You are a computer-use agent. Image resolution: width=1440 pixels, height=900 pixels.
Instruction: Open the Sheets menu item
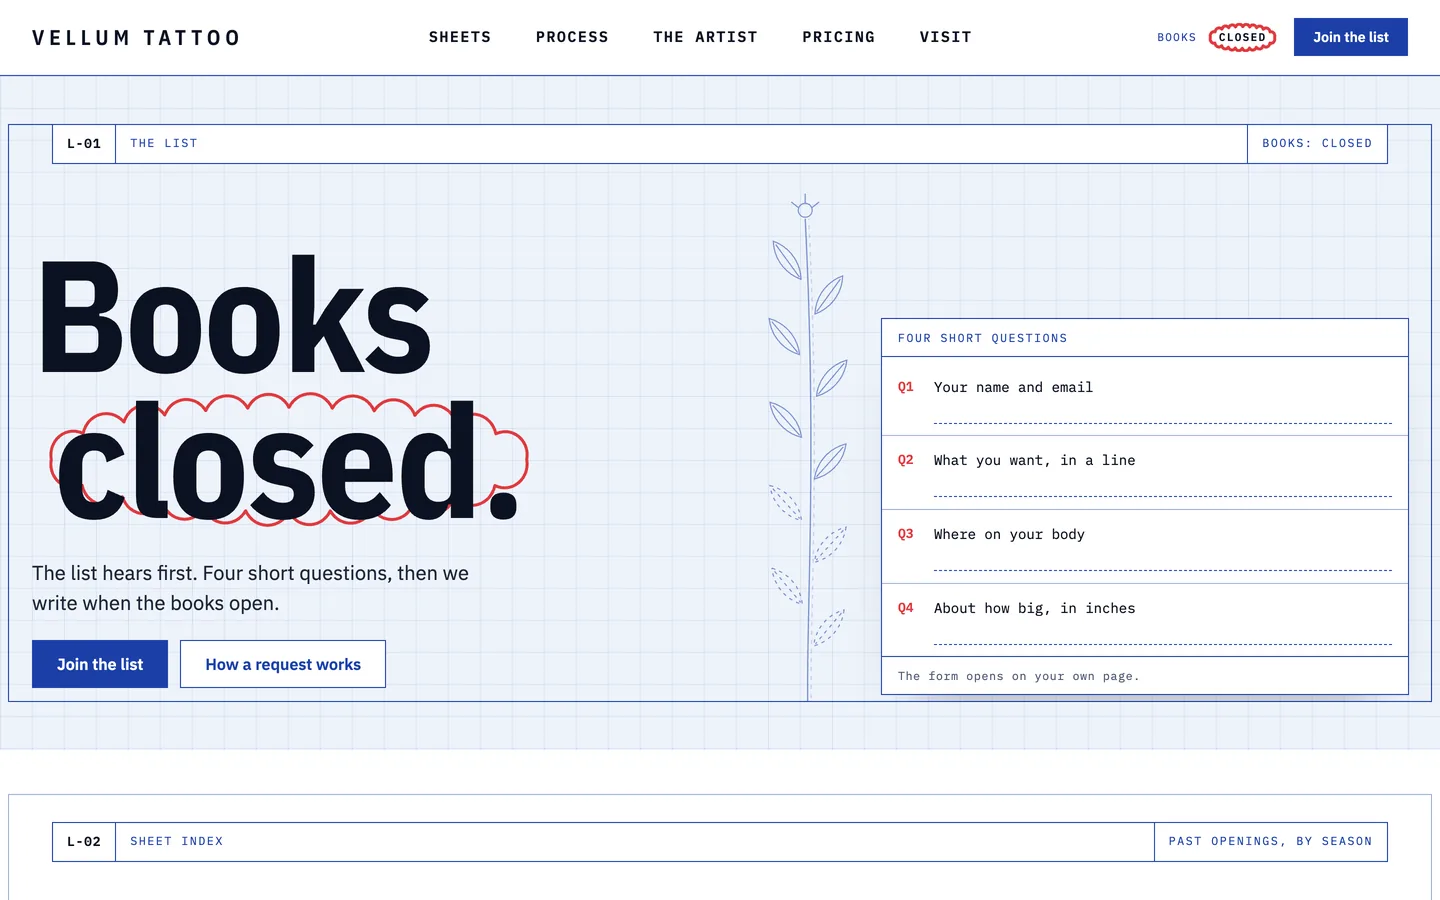(x=460, y=37)
